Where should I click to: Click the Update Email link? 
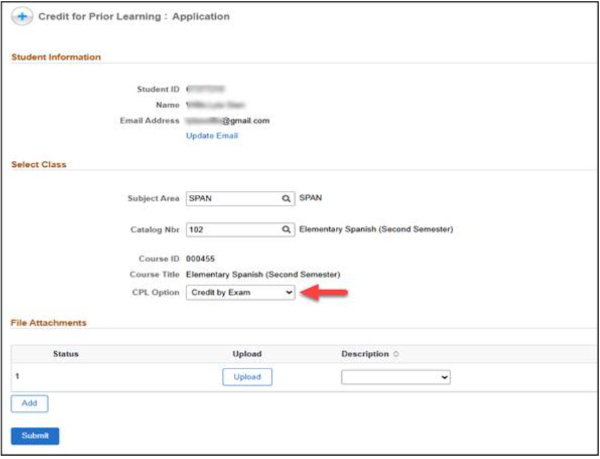tap(212, 136)
